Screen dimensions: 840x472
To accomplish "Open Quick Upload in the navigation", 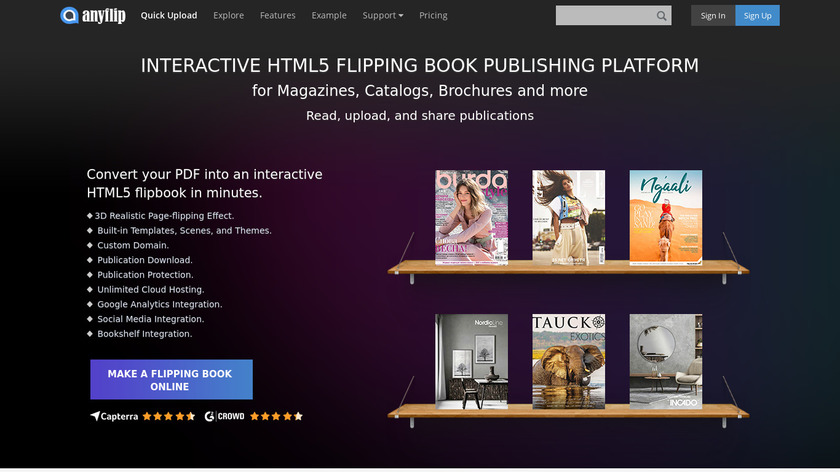I will tap(169, 16).
